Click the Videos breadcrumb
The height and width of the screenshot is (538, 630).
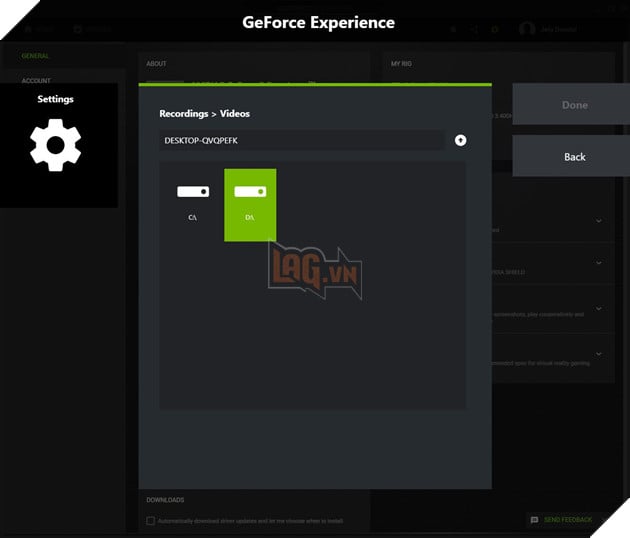click(235, 114)
